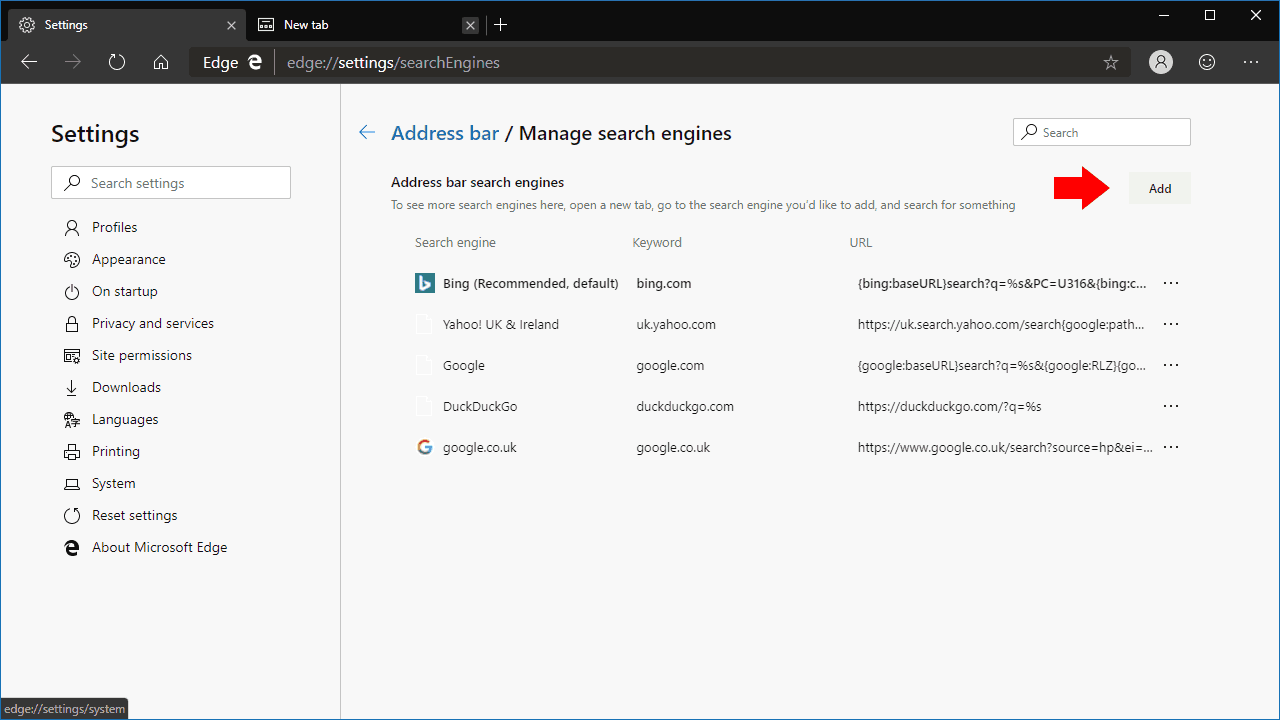The width and height of the screenshot is (1280, 720).
Task: Return to Address bar settings via back arrow
Action: (367, 133)
